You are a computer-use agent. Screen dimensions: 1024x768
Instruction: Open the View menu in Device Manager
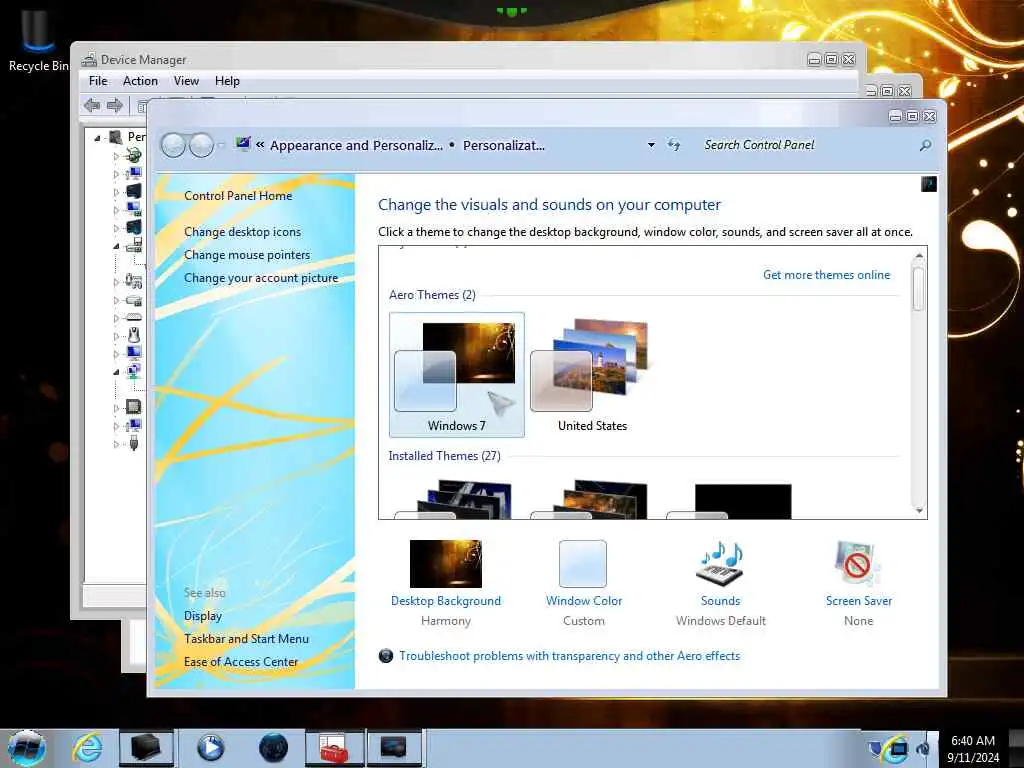[186, 81]
